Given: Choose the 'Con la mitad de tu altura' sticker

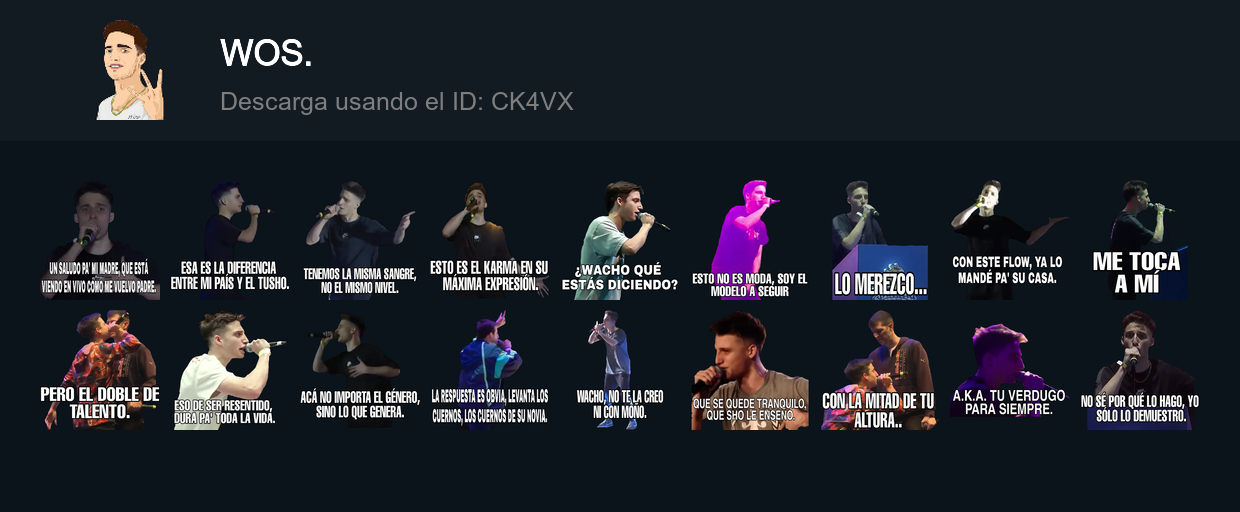Looking at the screenshot, I should coord(879,370).
